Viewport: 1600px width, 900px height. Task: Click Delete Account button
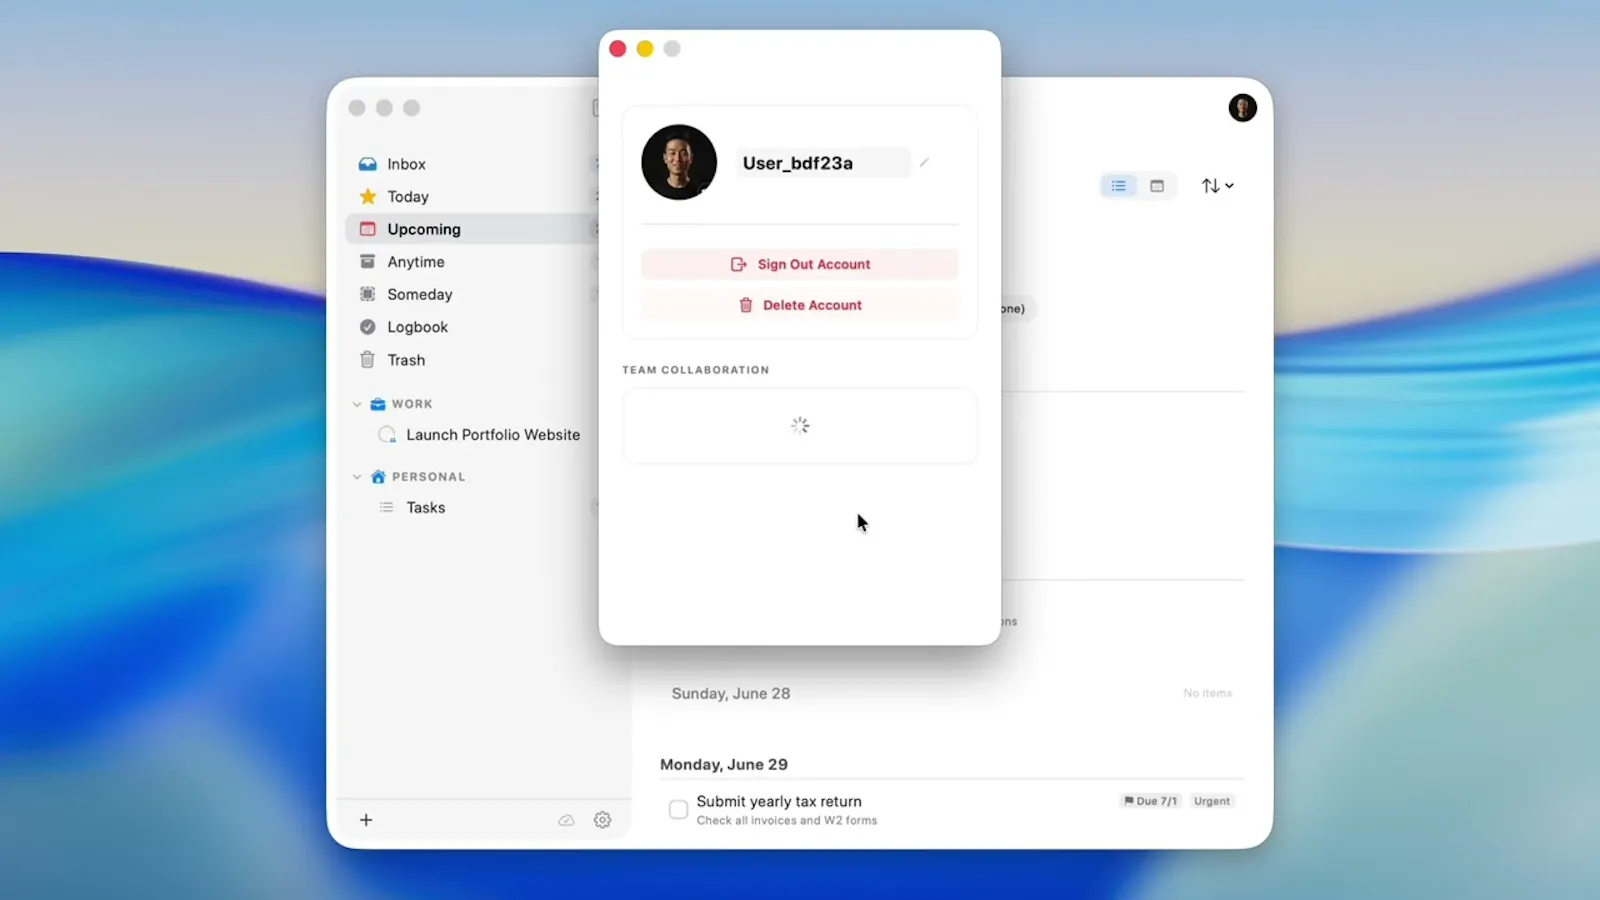click(x=800, y=305)
